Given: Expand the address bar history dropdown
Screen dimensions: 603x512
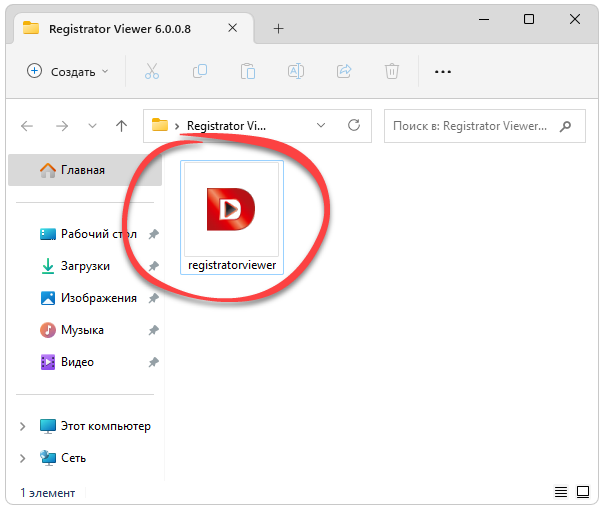Looking at the screenshot, I should pos(321,125).
